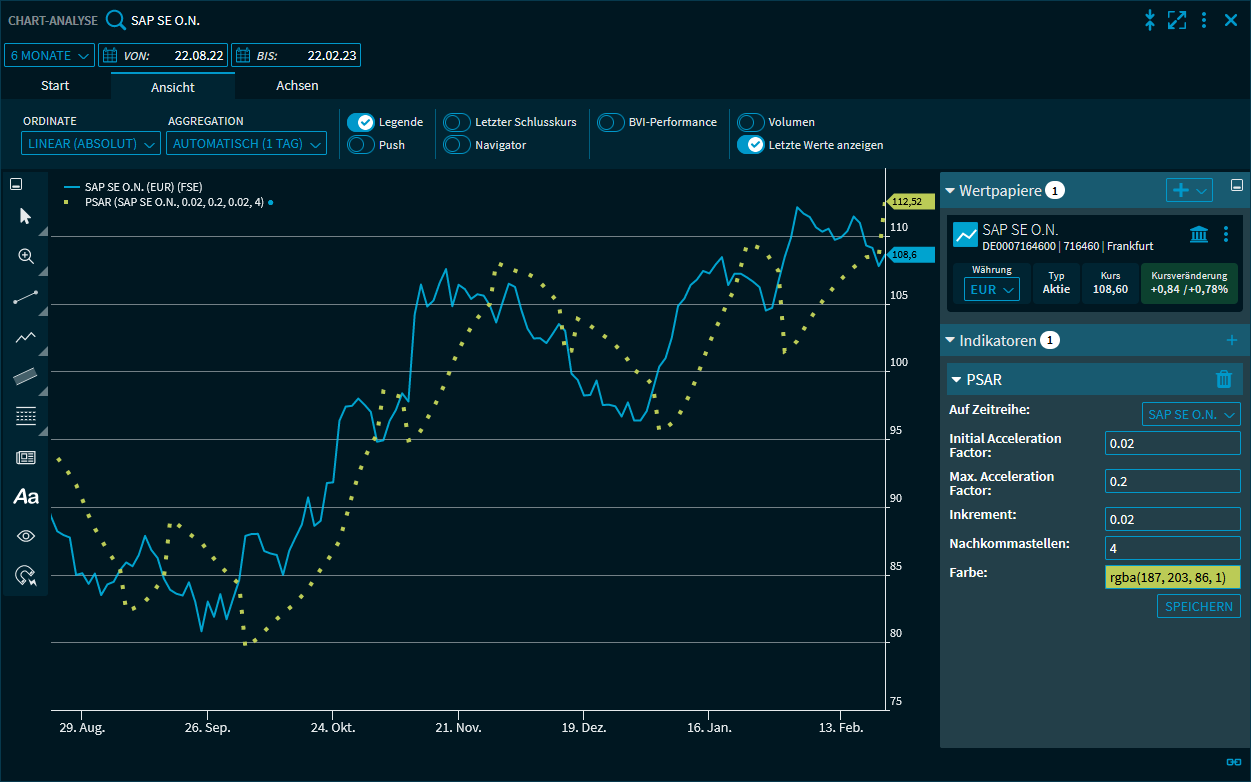
Task: Select the zoom magnifier tool
Action: pos(26,256)
